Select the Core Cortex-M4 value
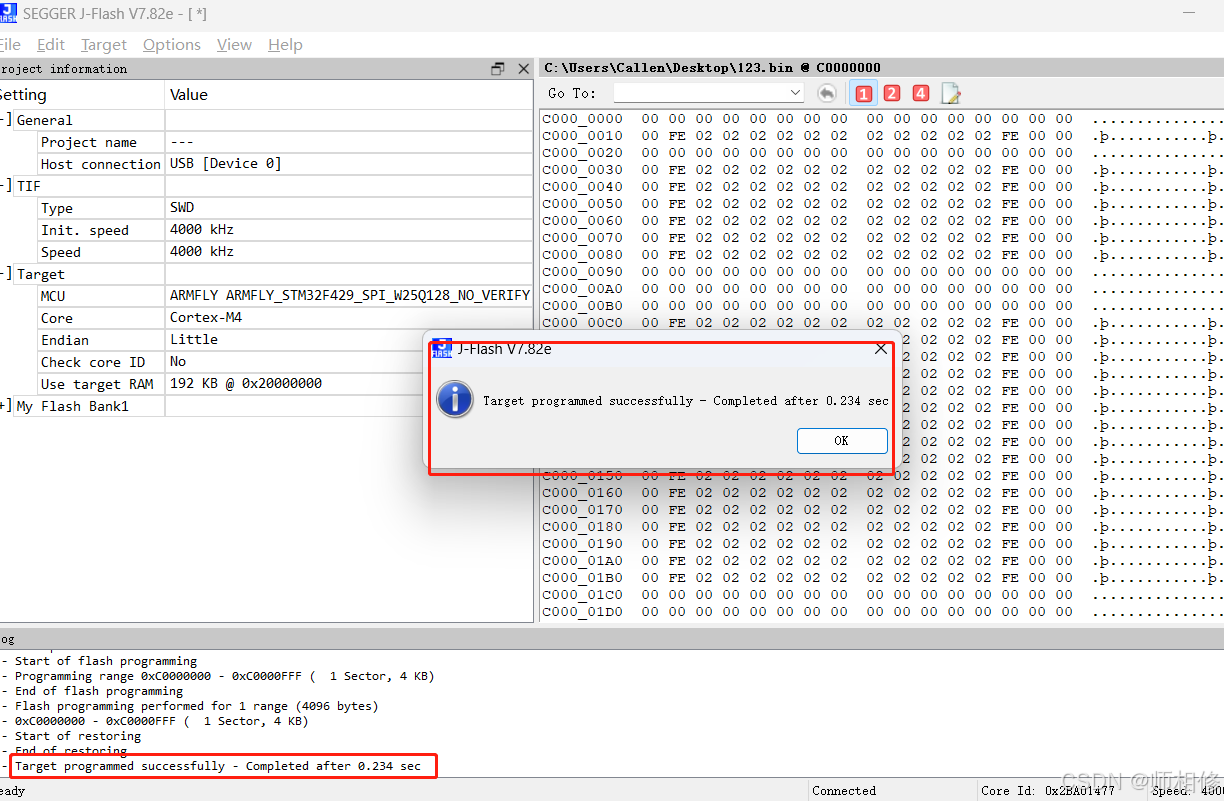This screenshot has height=801, width=1224. click(x=206, y=318)
